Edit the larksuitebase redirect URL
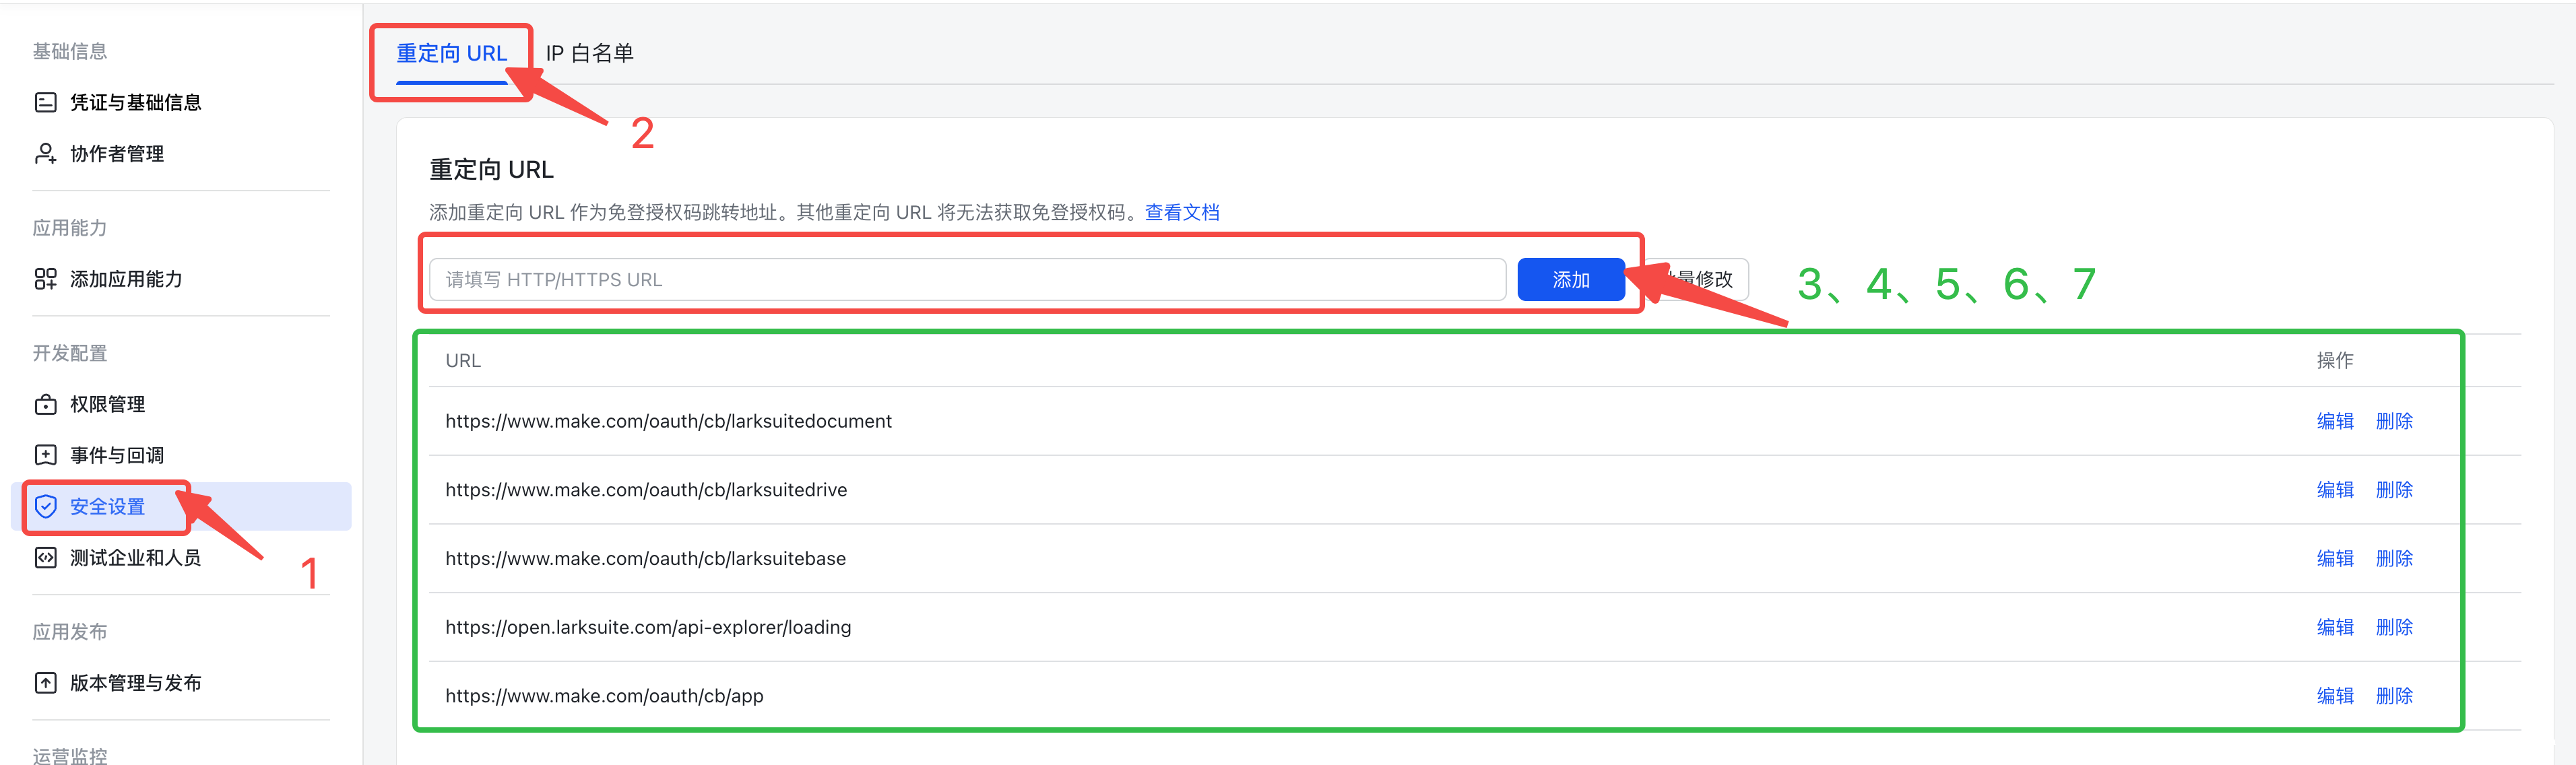Screen dimensions: 2576x765 click(2335, 558)
